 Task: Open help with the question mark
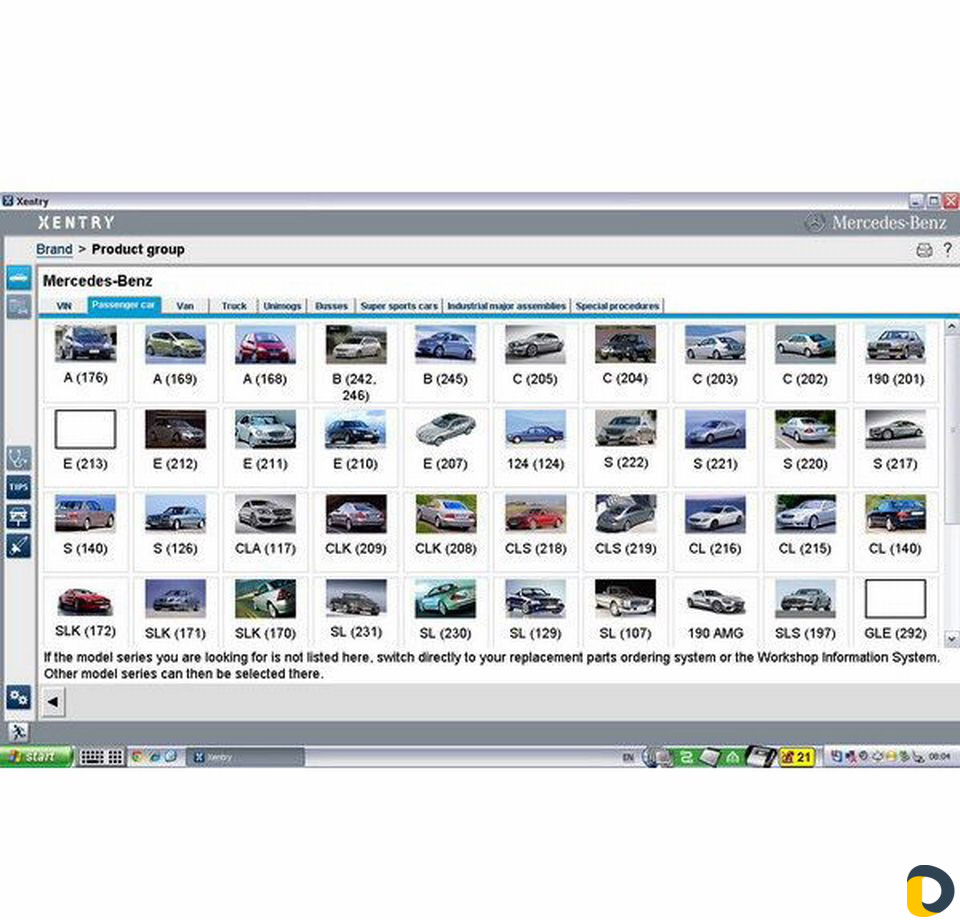948,249
